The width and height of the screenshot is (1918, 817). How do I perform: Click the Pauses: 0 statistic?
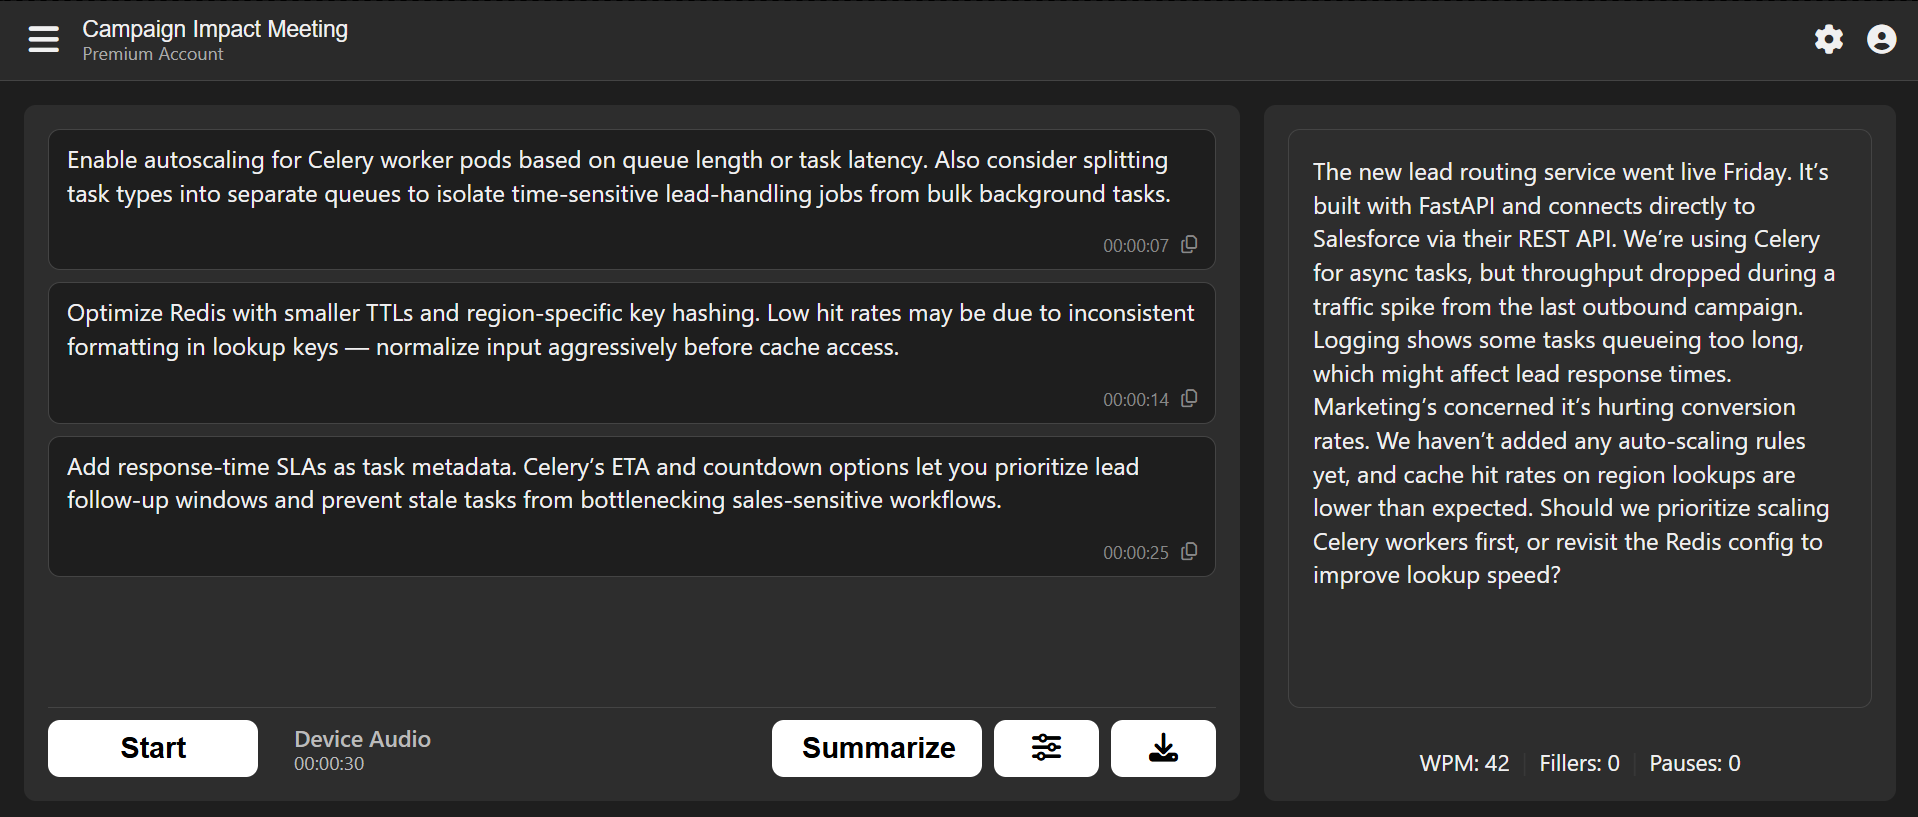click(1694, 763)
